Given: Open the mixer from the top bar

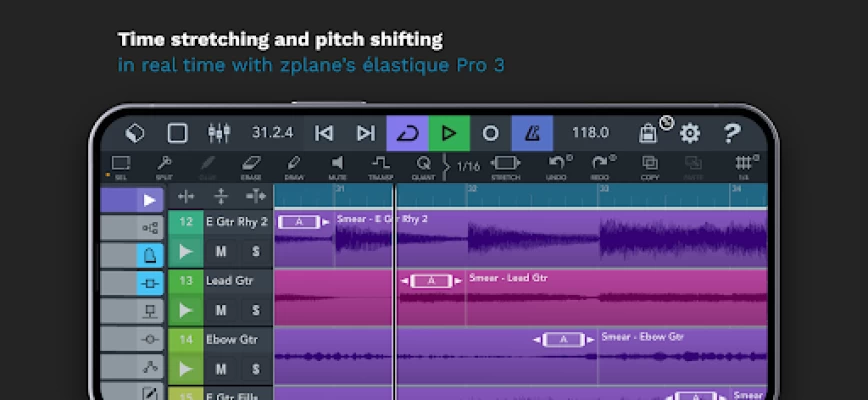Looking at the screenshot, I should pyautogui.click(x=219, y=133).
